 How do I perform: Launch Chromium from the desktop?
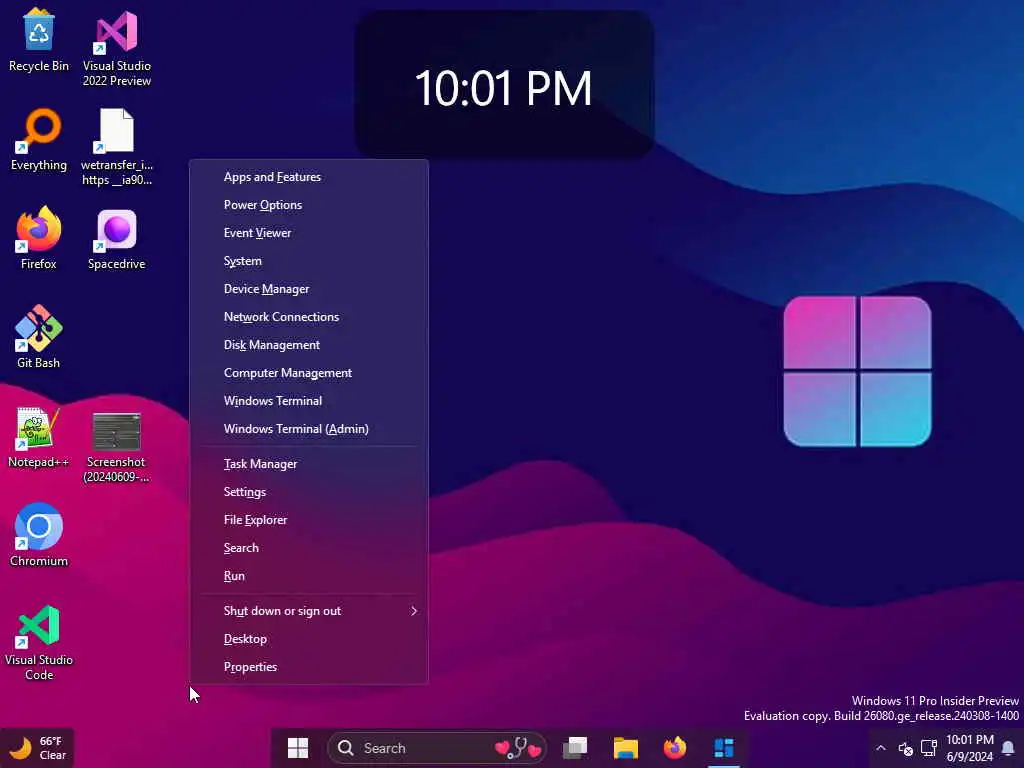click(39, 534)
